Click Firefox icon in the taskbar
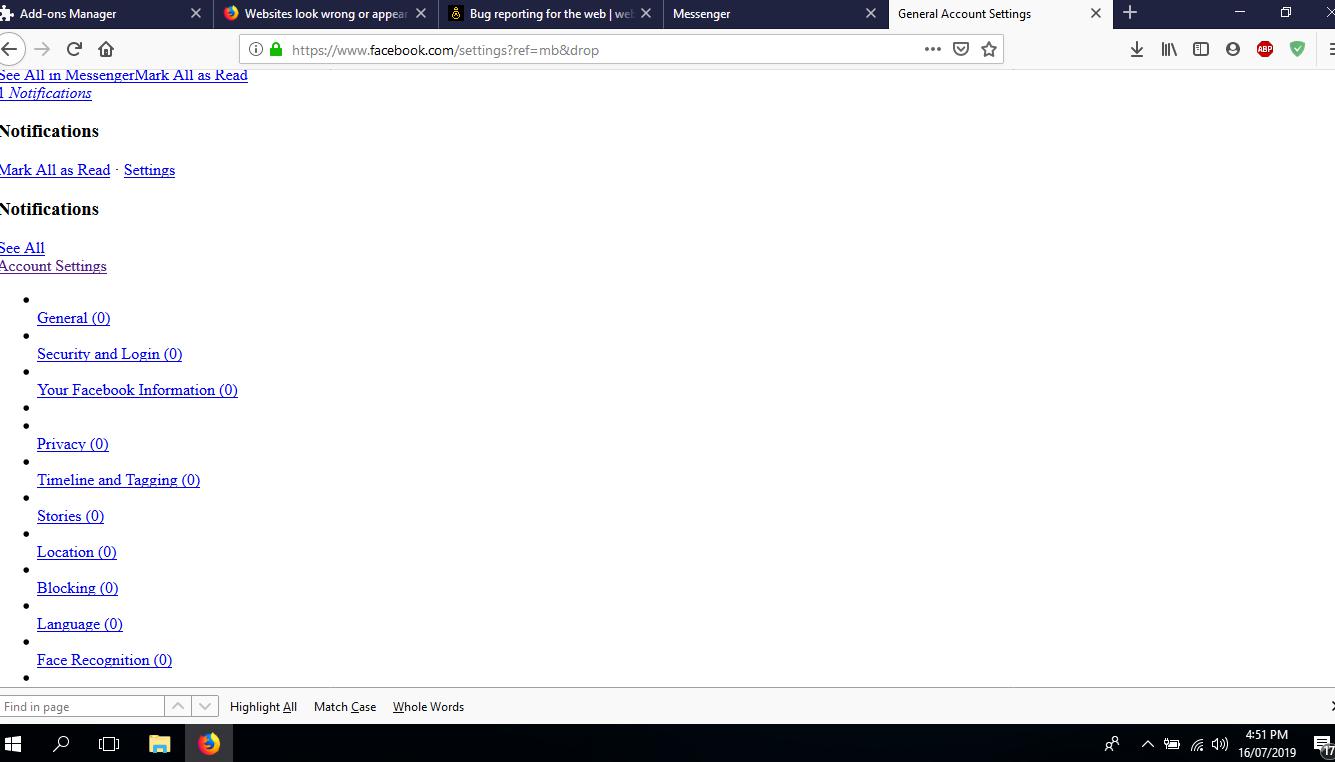1335x762 pixels. (x=208, y=743)
